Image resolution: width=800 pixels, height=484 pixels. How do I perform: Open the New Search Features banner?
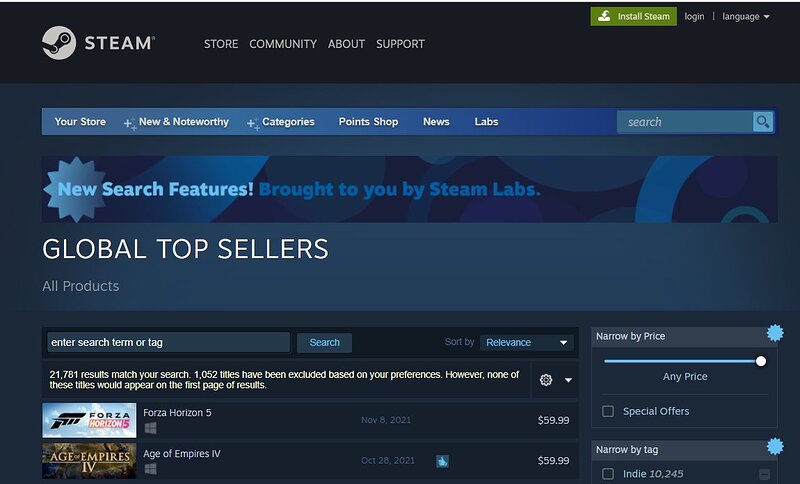pyautogui.click(x=409, y=189)
